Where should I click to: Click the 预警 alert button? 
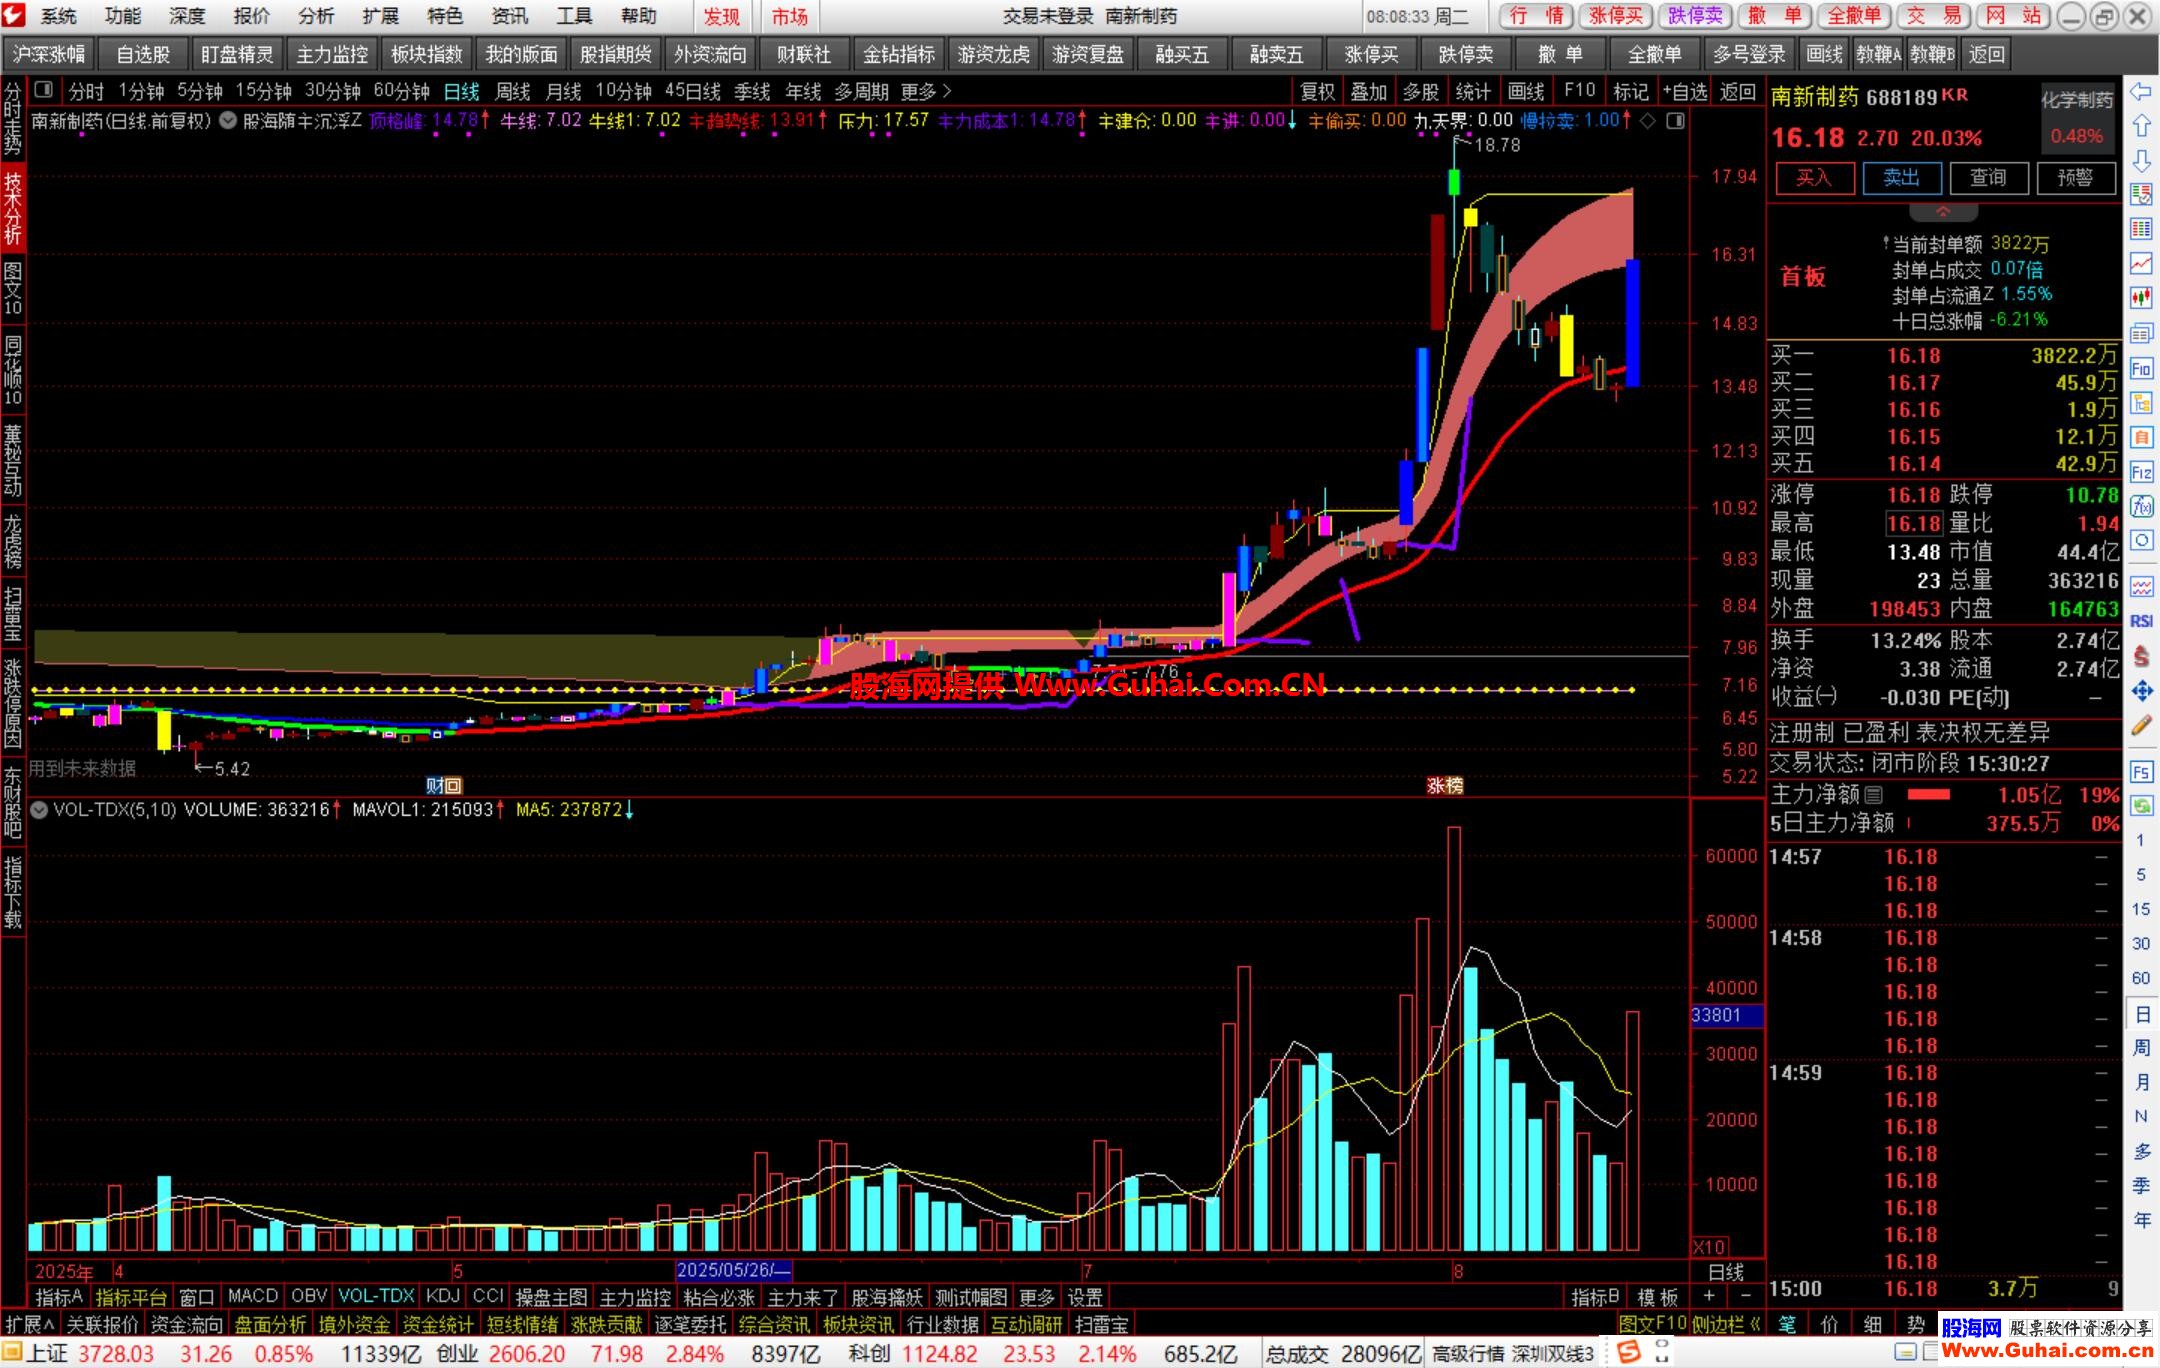tap(2075, 178)
